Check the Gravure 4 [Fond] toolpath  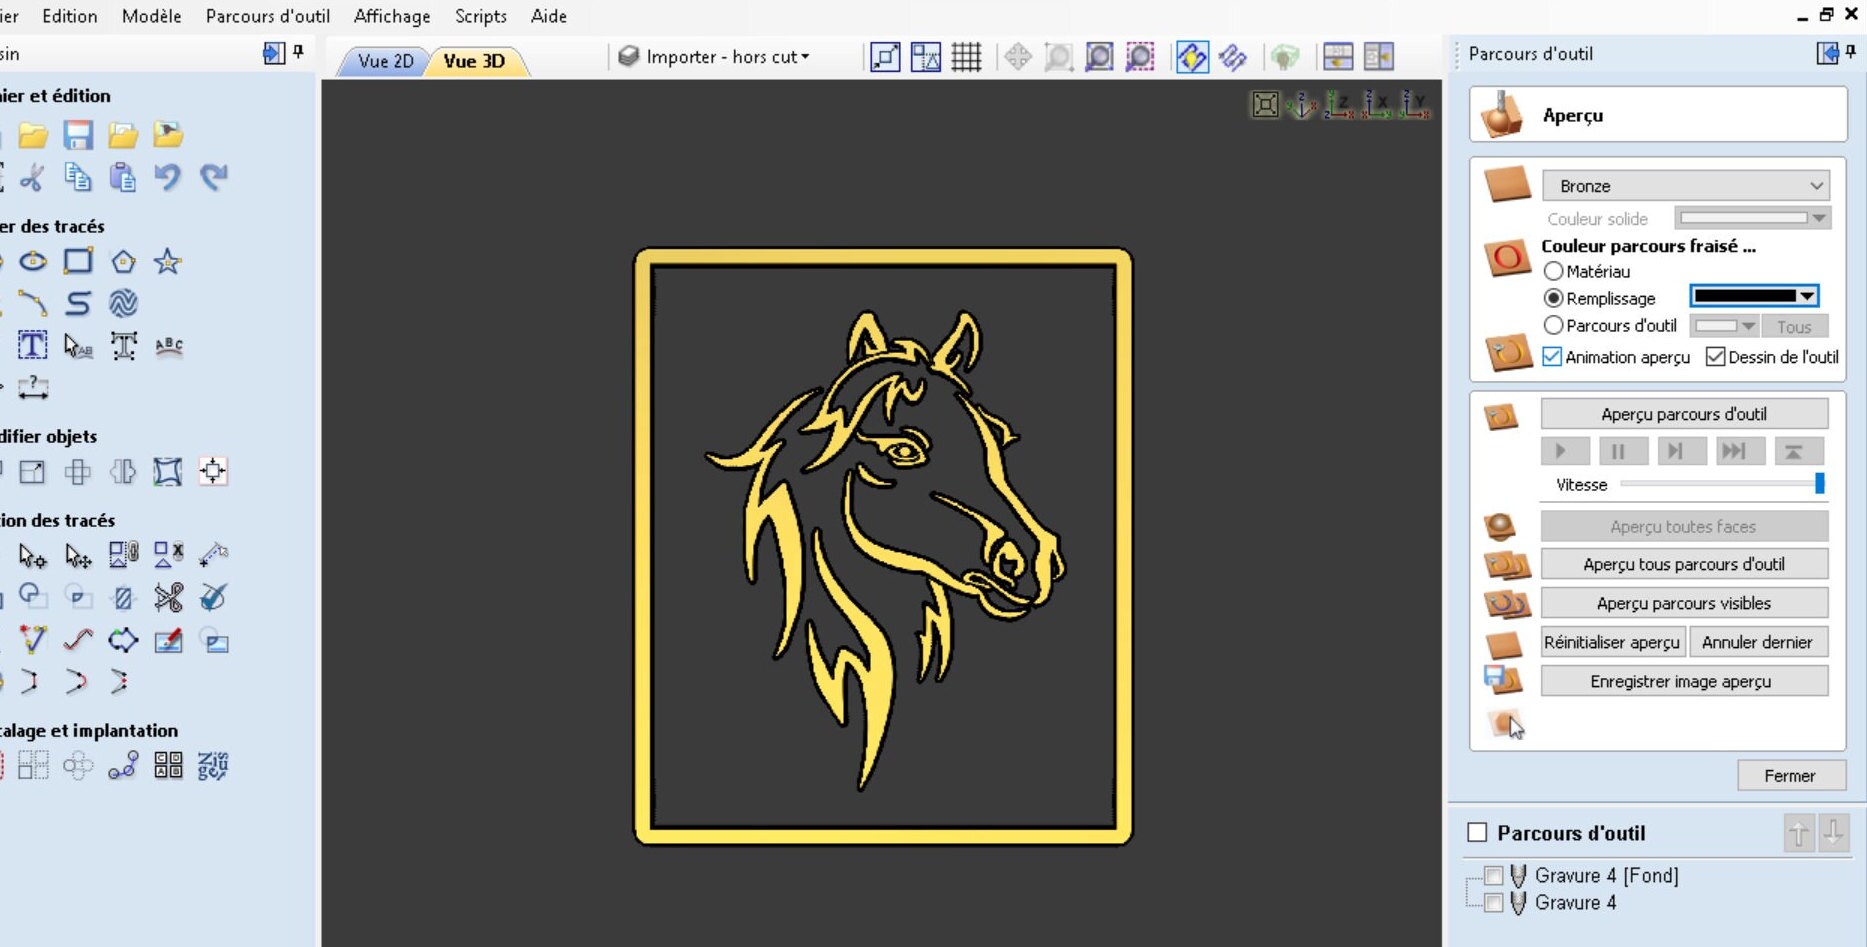[1494, 875]
